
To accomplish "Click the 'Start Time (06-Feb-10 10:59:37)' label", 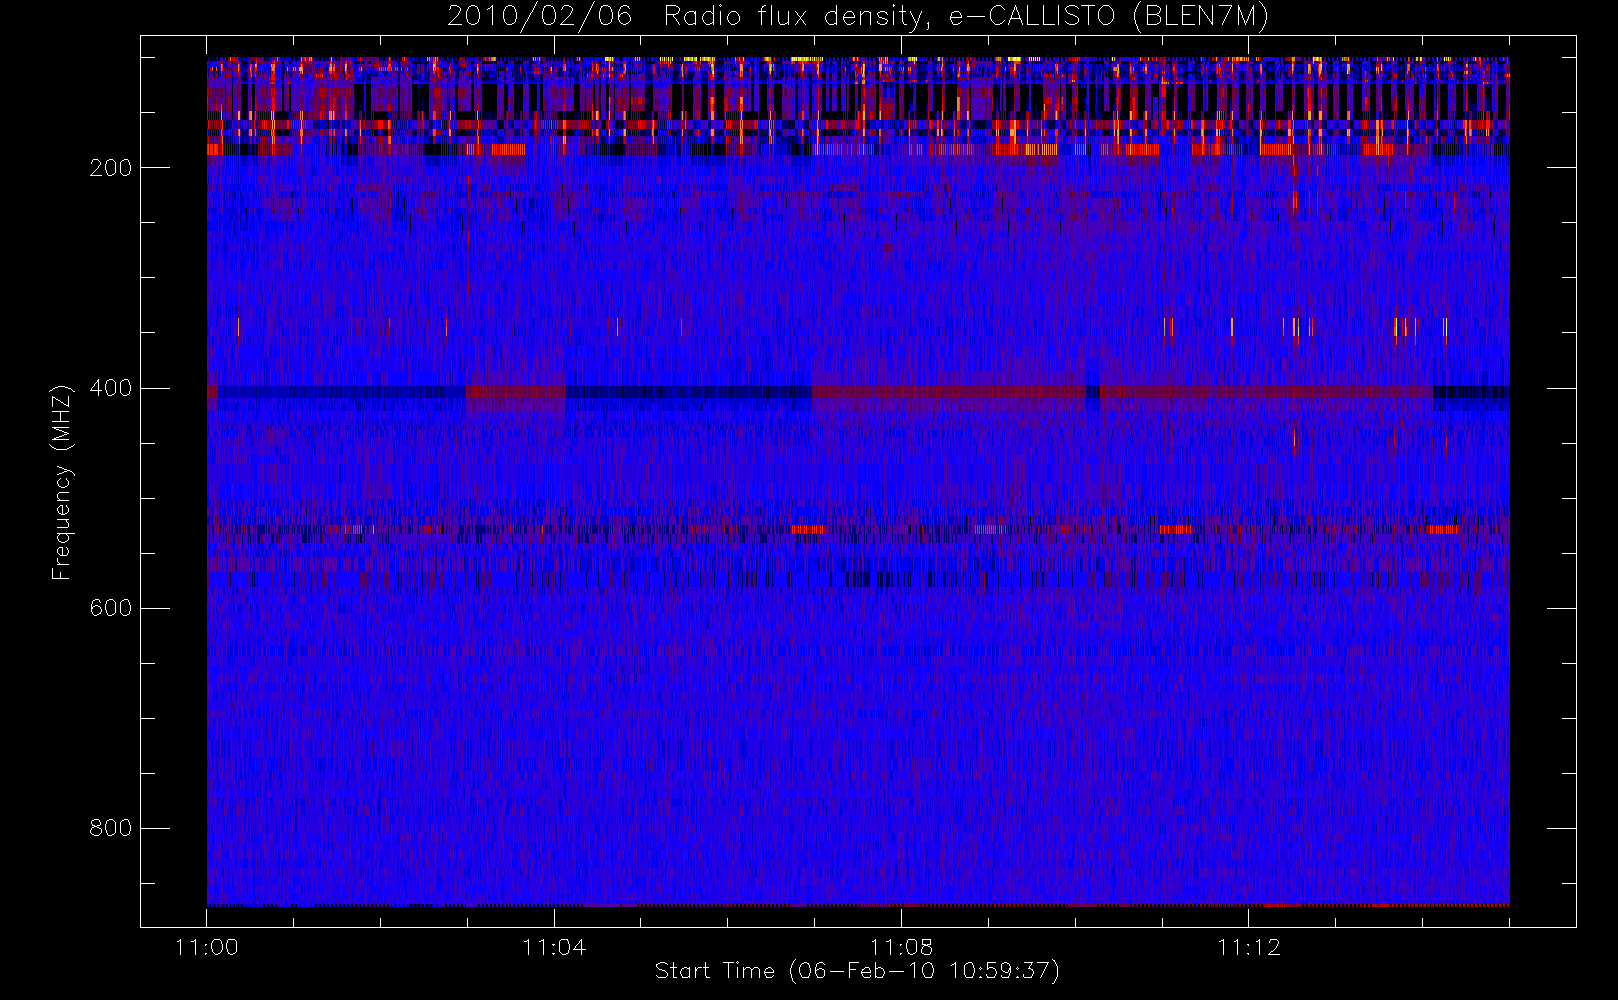I will [x=857, y=971].
